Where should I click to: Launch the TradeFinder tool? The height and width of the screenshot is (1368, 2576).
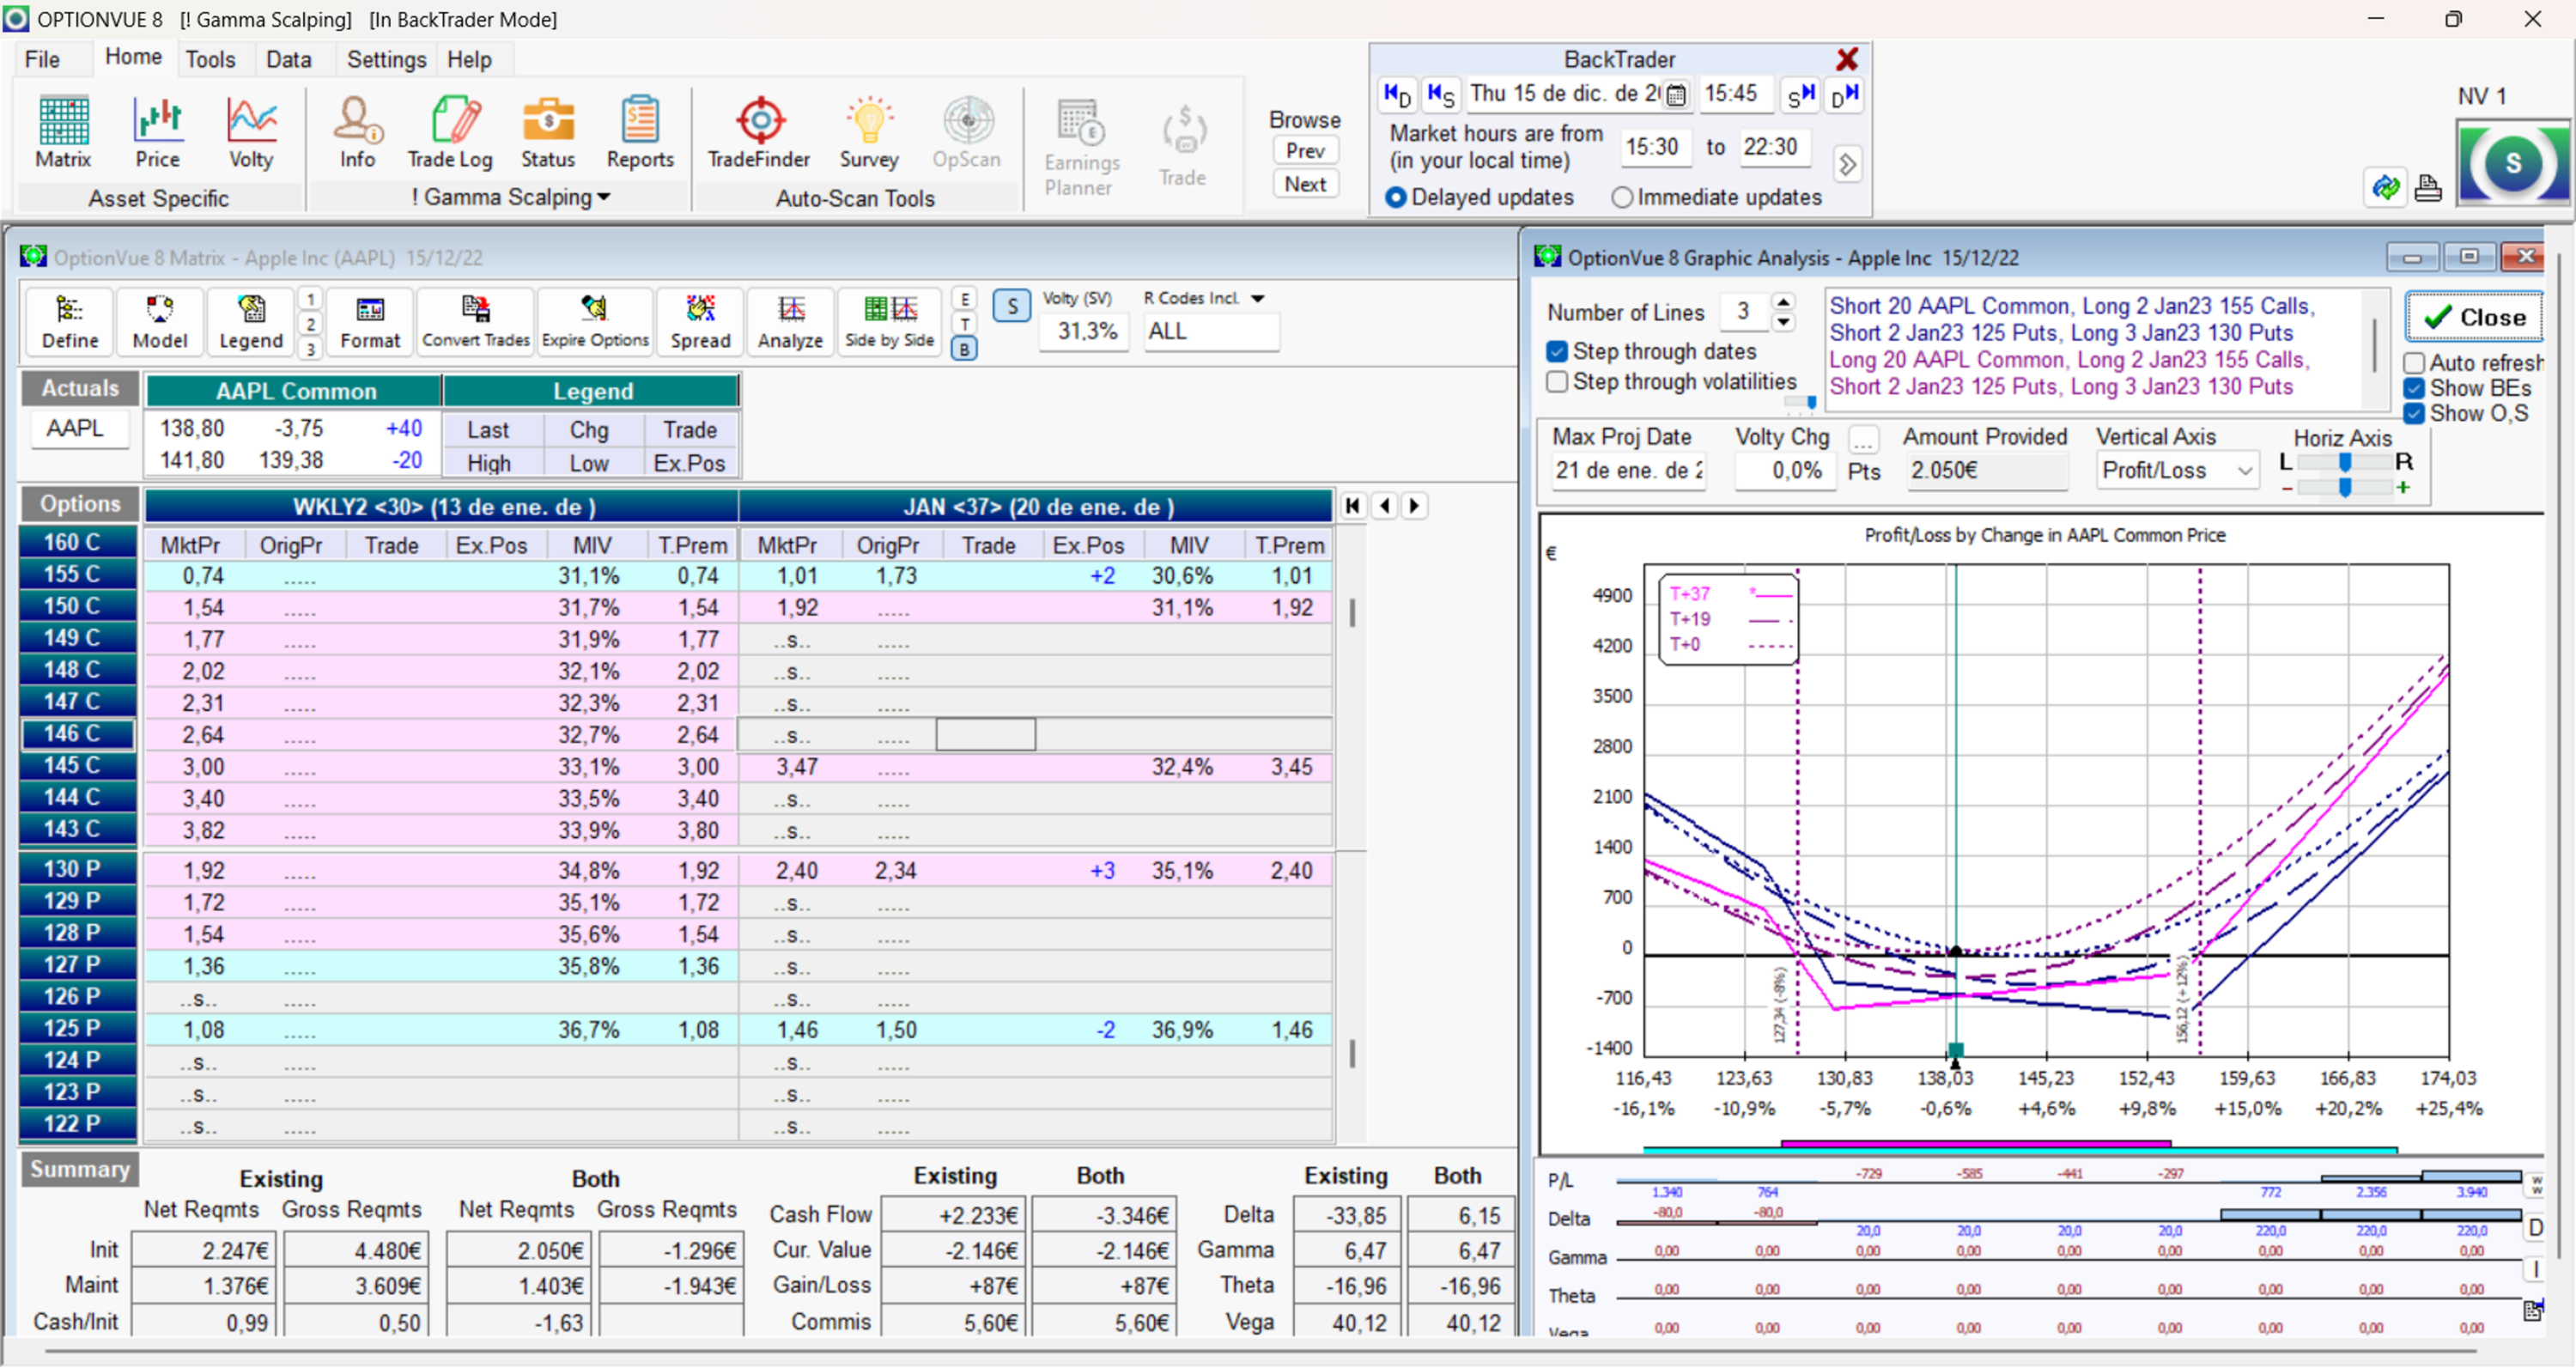click(759, 132)
